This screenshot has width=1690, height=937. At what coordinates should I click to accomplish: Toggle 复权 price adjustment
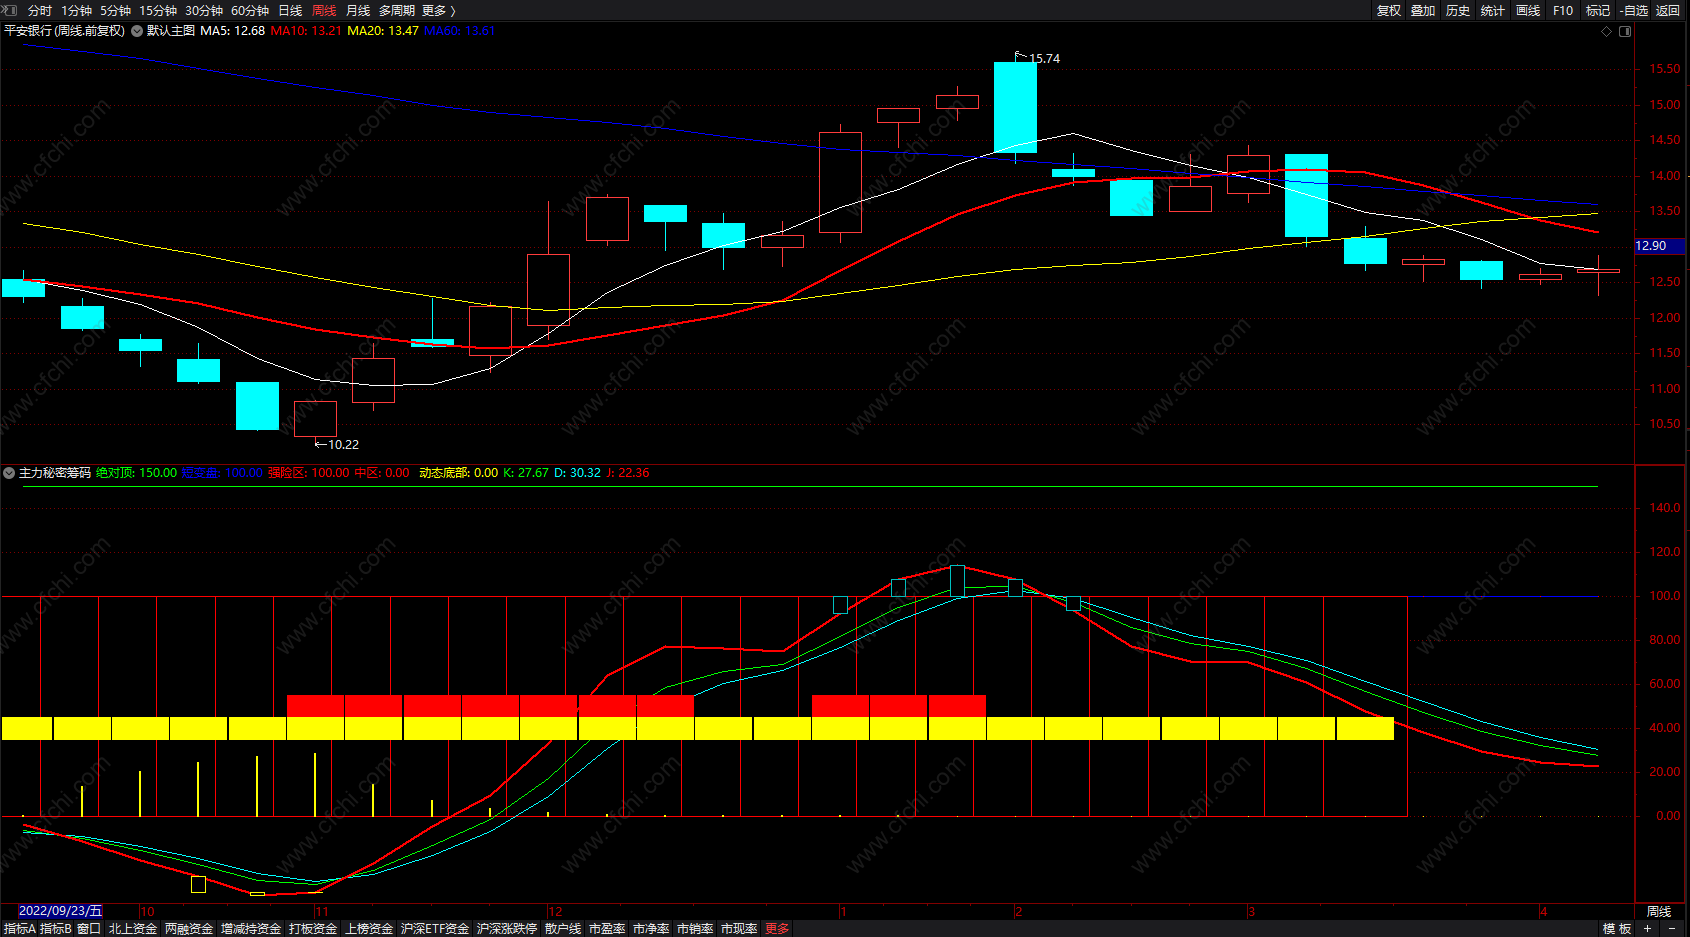[x=1389, y=10]
